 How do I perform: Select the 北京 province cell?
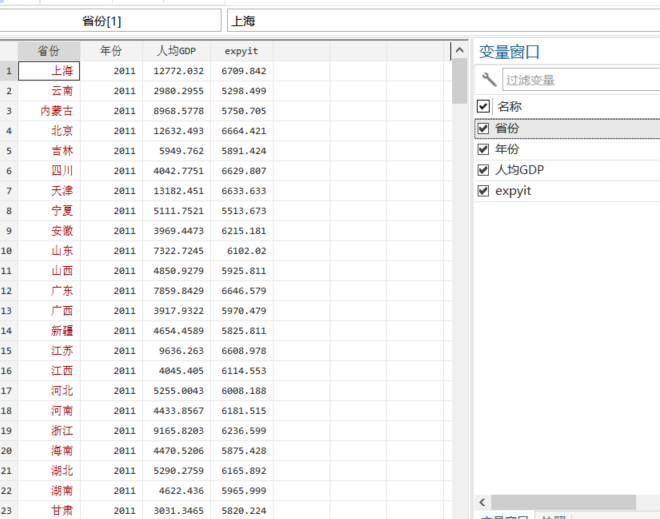pos(49,131)
